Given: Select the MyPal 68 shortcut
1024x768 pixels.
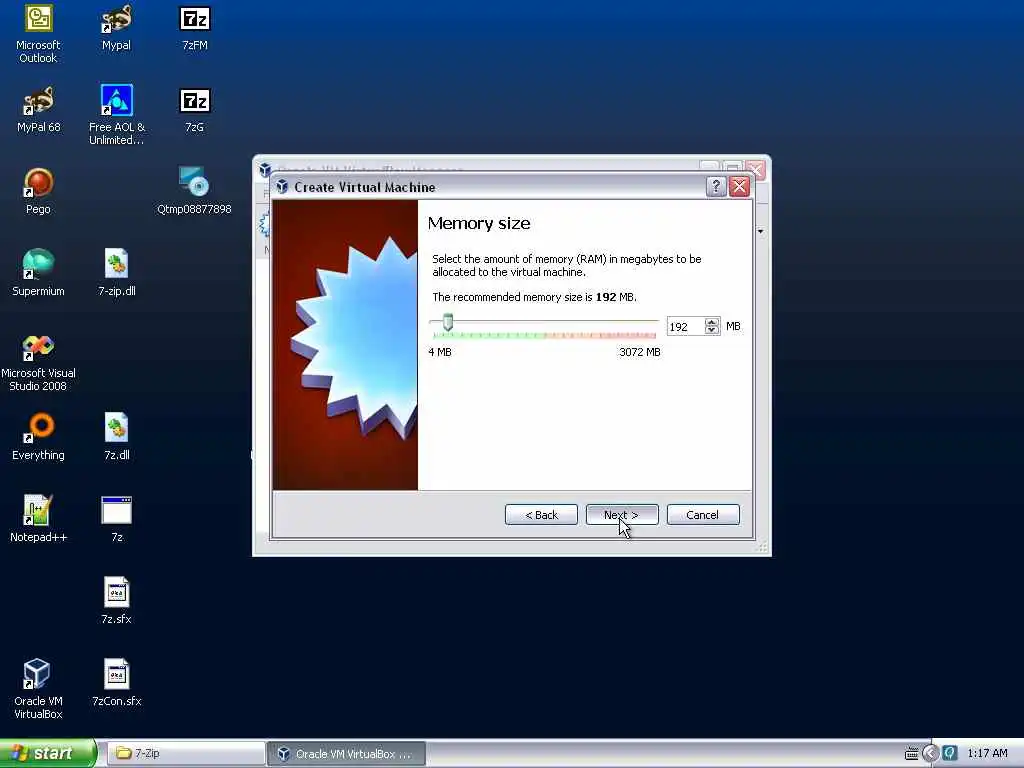Looking at the screenshot, I should 38,110.
